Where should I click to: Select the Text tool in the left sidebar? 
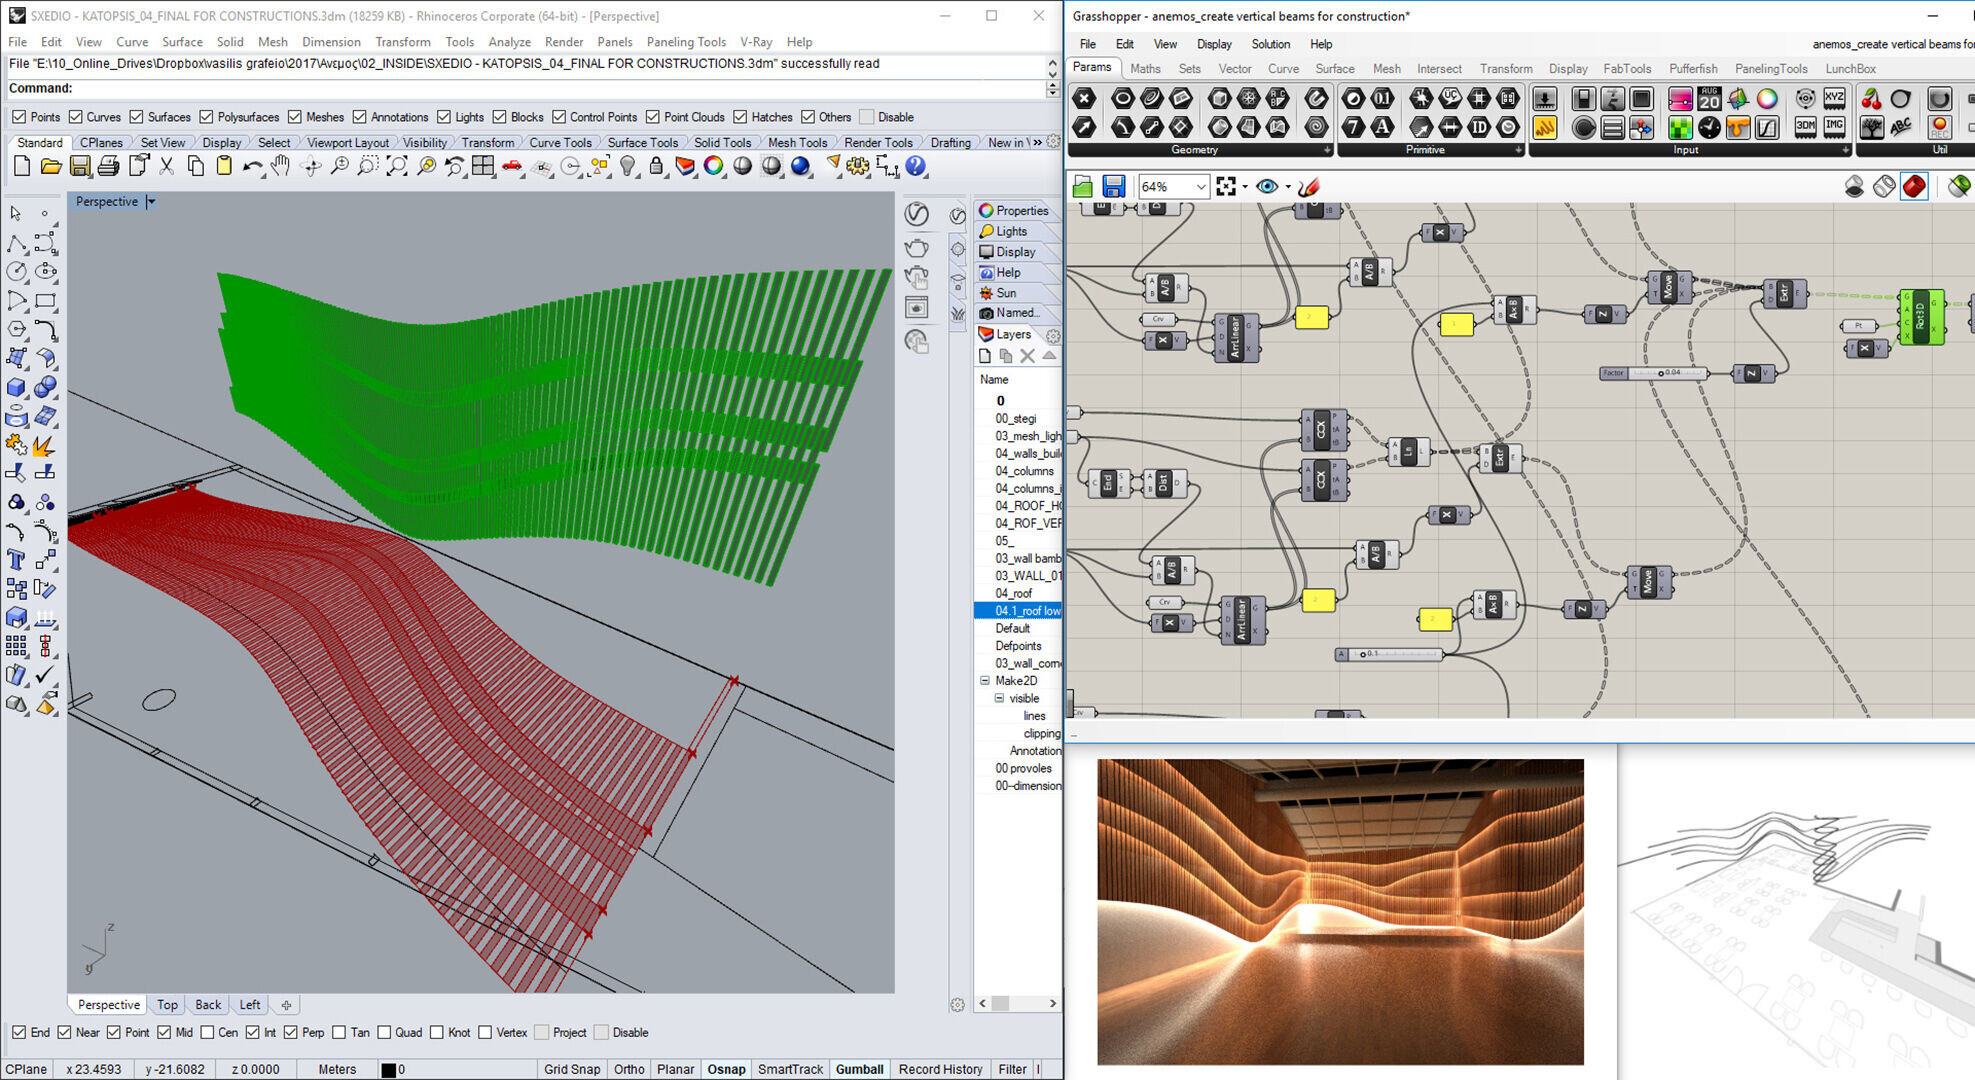click(16, 559)
